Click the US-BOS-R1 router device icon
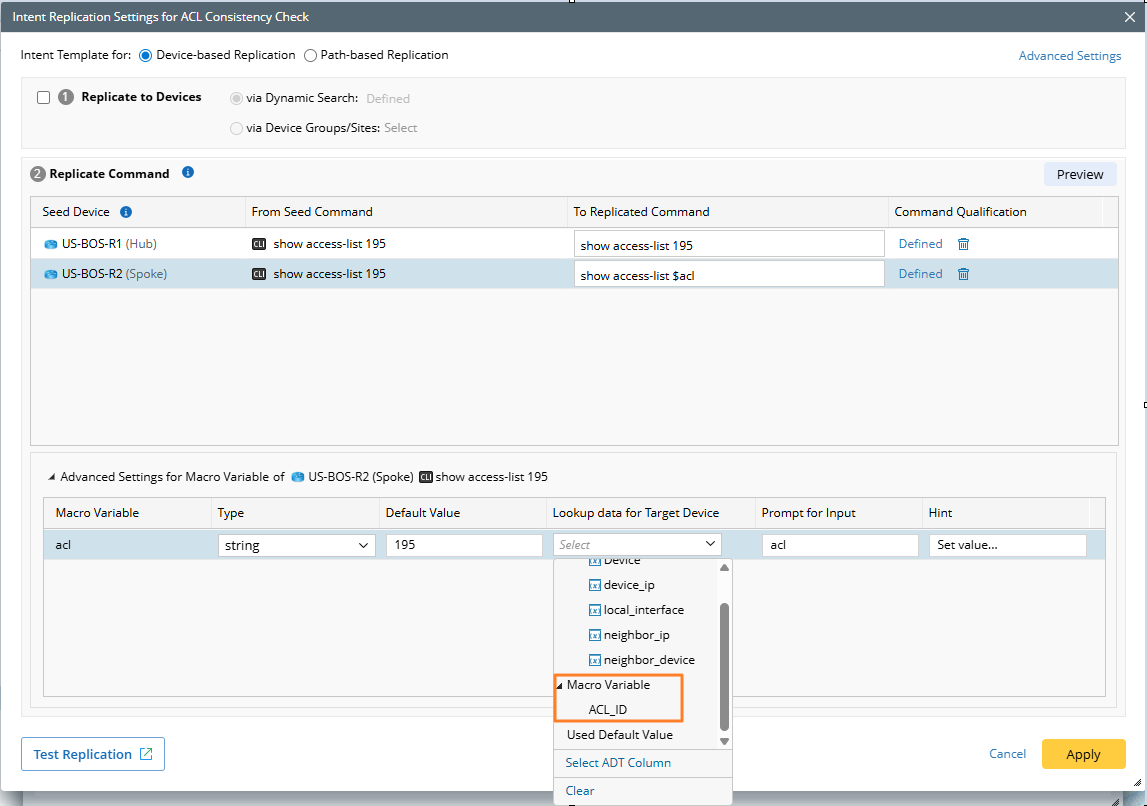The height and width of the screenshot is (806, 1147). 51,244
